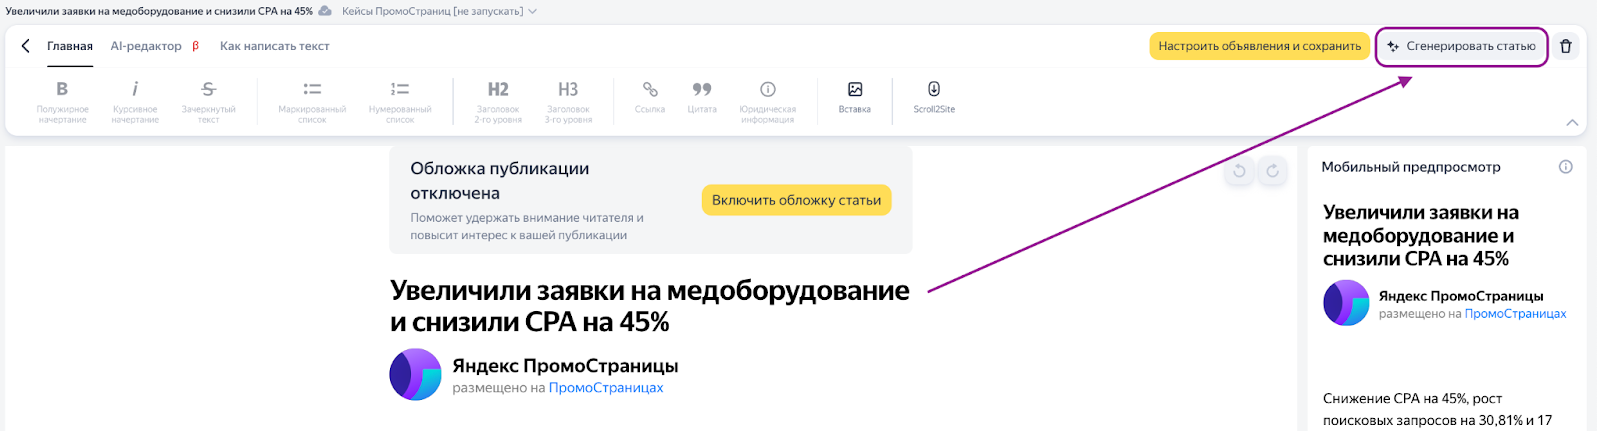1597x431 pixels.
Task: Apply strikethrough text formatting
Action: (x=208, y=100)
